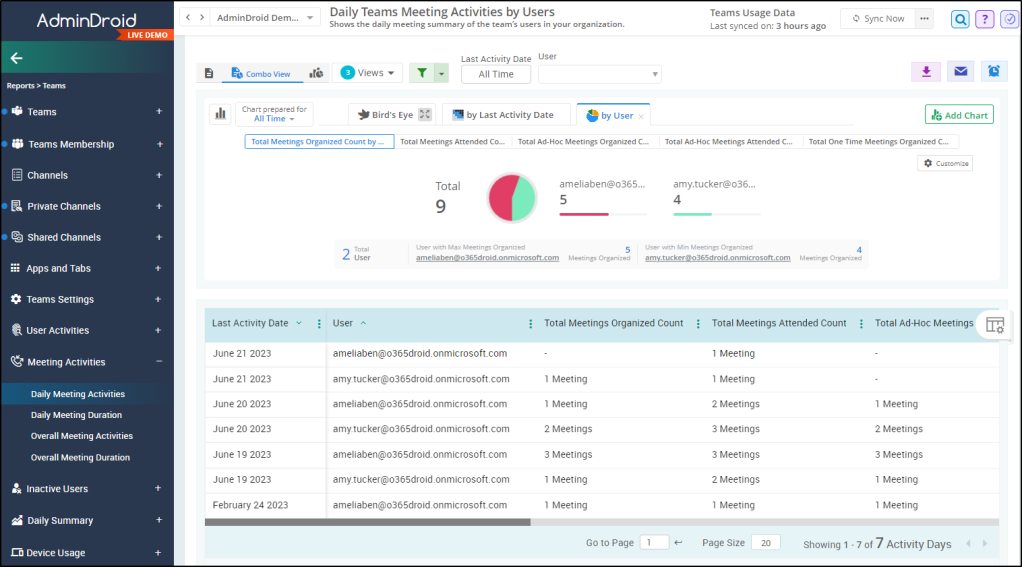Expand the Device Usage section
Screen dimensions: 1022x567
[158, 553]
